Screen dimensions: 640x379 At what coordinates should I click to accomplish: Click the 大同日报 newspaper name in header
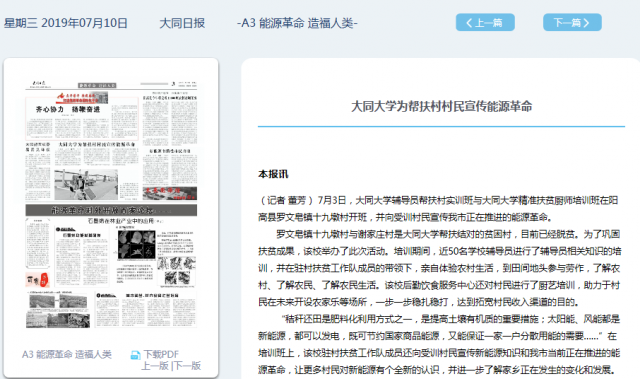(x=182, y=23)
